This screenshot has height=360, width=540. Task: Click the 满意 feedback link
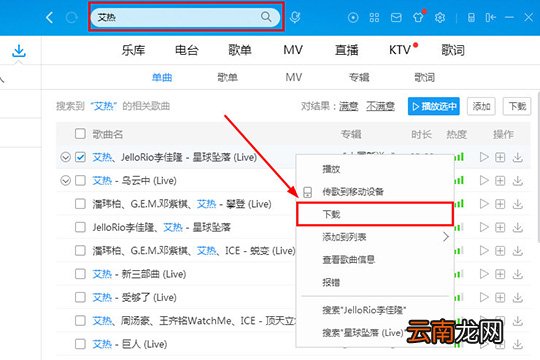click(349, 106)
